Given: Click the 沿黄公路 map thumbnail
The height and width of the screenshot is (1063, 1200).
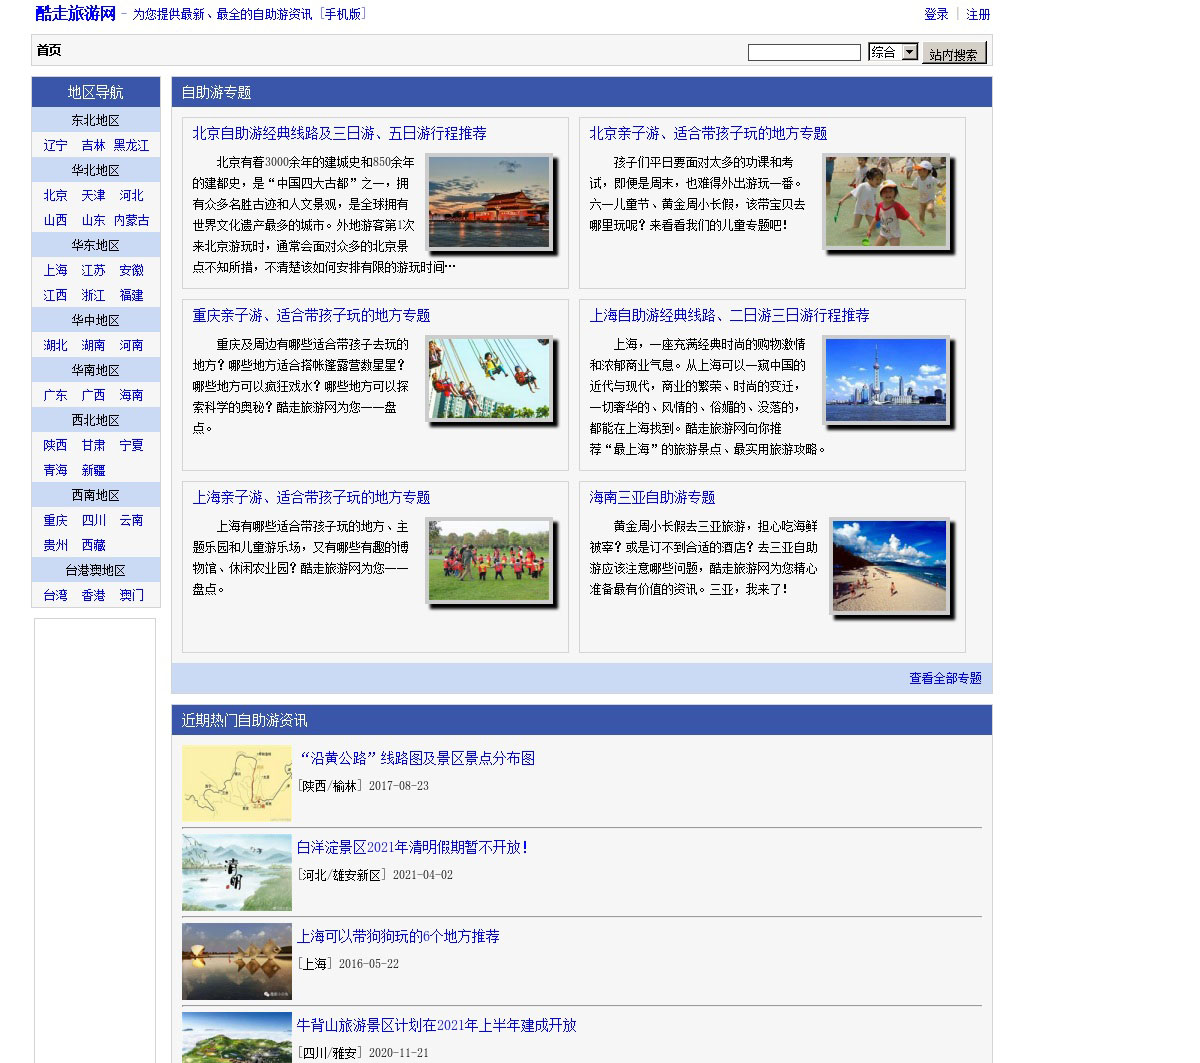Looking at the screenshot, I should tap(237, 783).
